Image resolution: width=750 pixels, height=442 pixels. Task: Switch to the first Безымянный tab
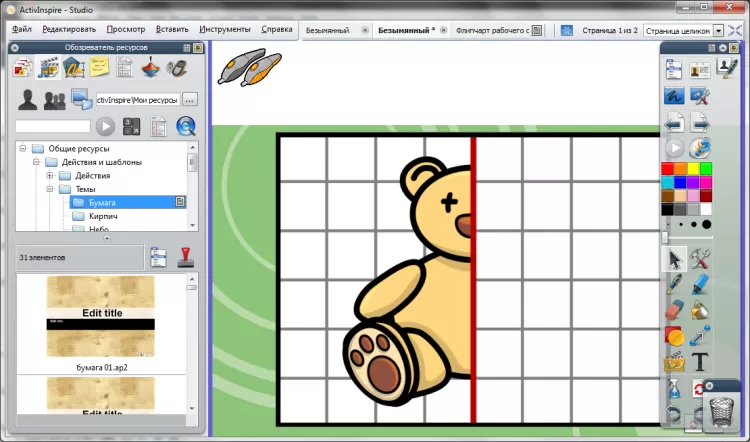pyautogui.click(x=326, y=30)
